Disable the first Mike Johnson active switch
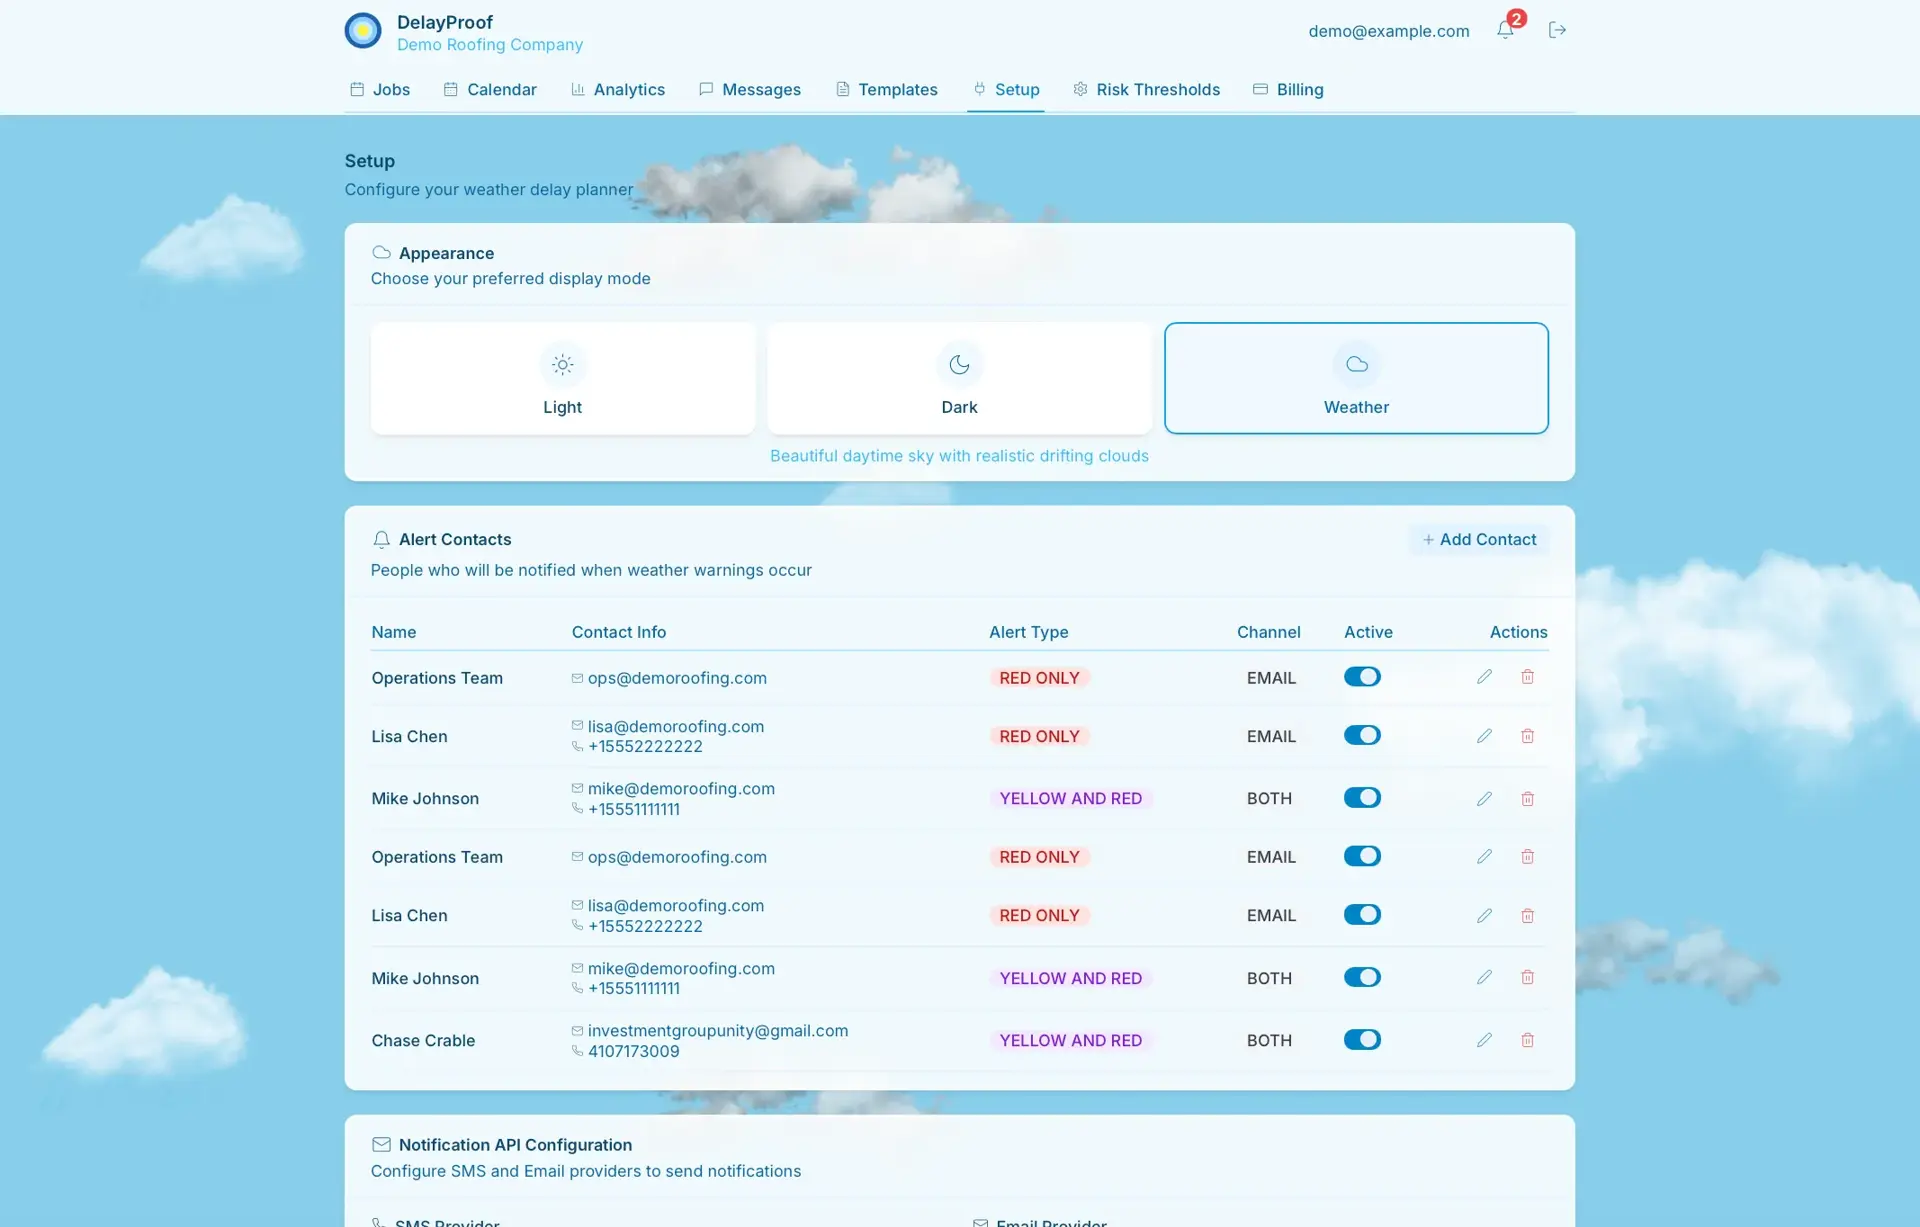This screenshot has height=1227, width=1920. click(x=1362, y=797)
